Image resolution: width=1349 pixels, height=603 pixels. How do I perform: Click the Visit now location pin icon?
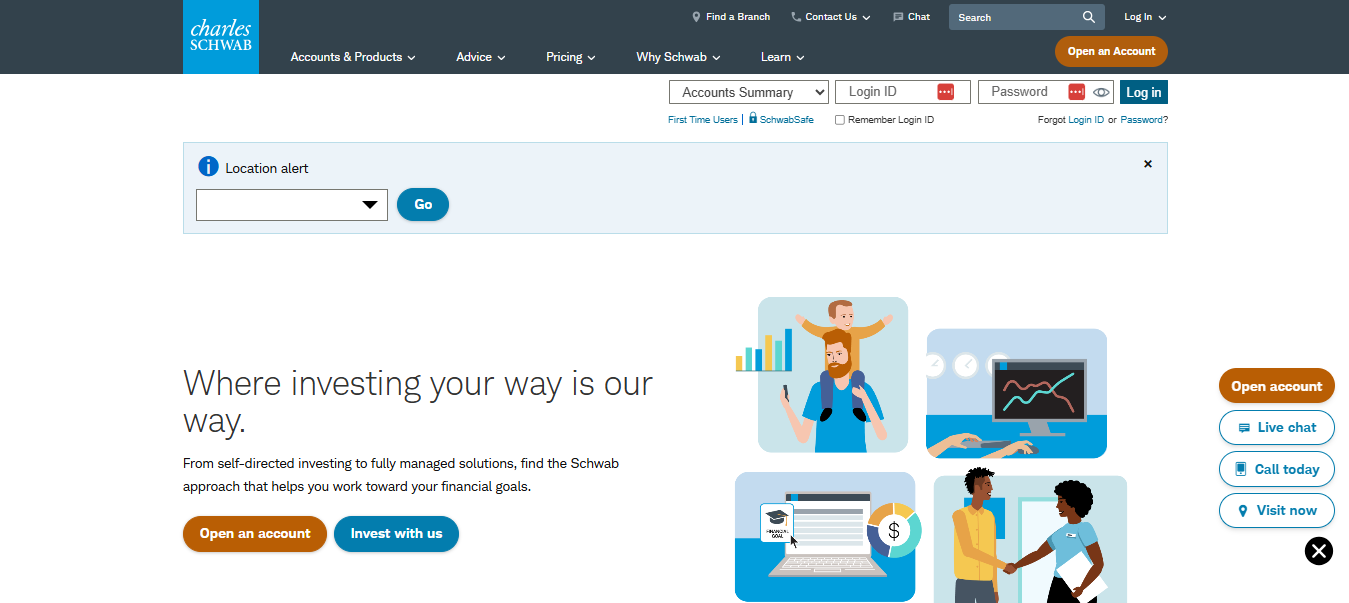(x=1243, y=510)
